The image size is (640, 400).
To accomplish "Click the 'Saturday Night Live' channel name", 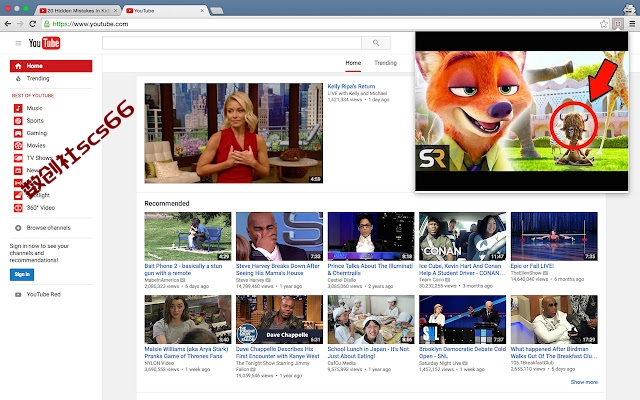I will pos(440,363).
